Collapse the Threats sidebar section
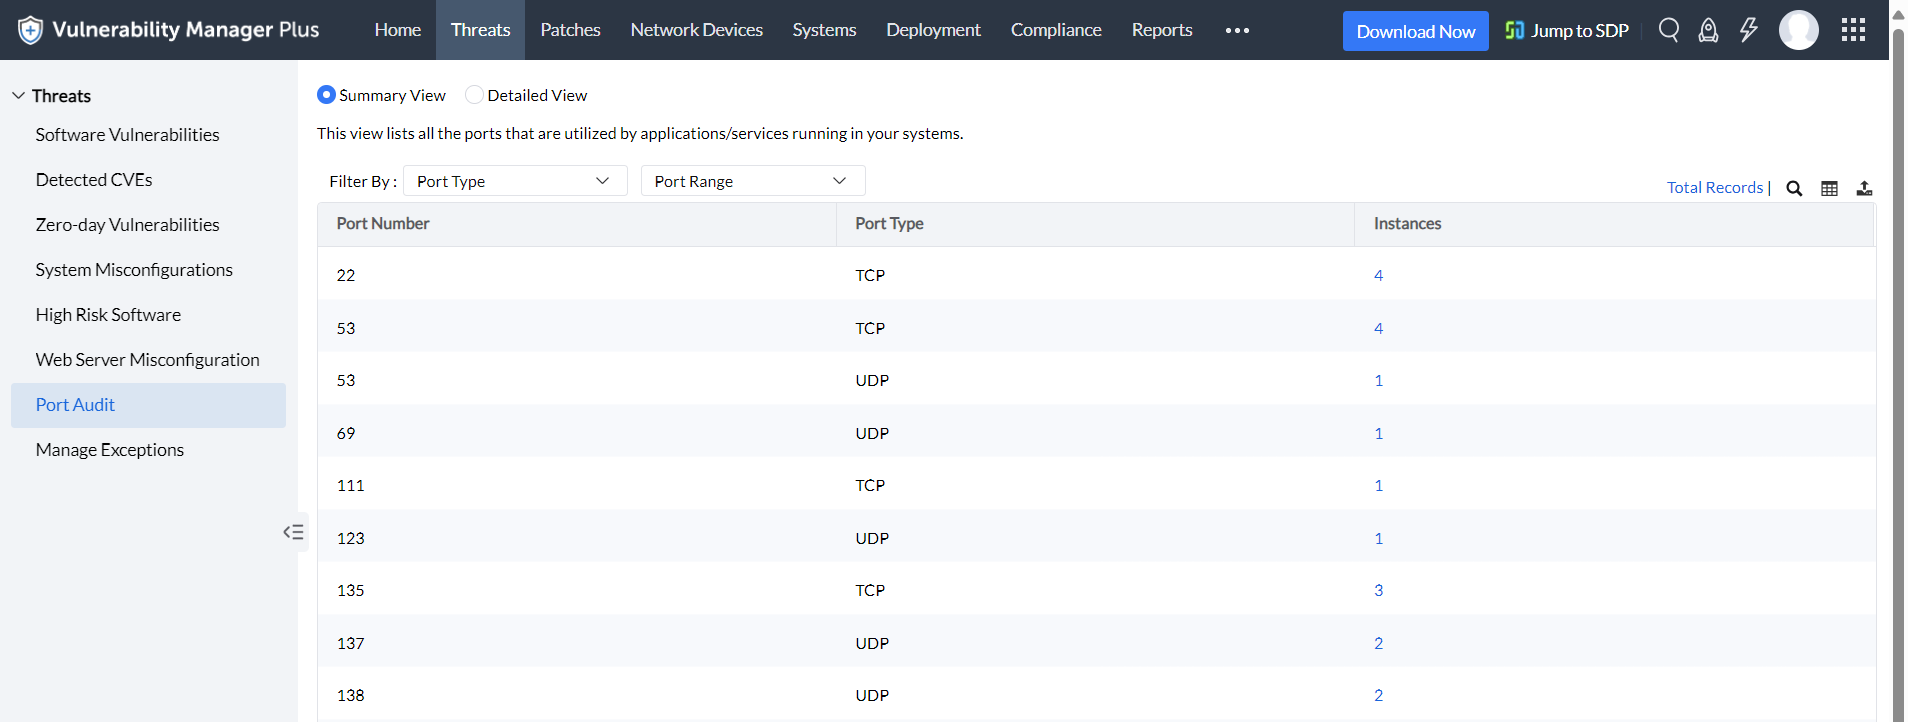This screenshot has width=1908, height=722. [x=19, y=96]
